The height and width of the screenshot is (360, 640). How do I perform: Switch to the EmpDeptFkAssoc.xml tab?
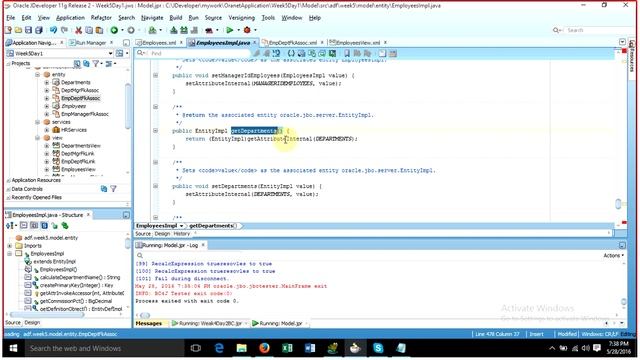click(293, 42)
